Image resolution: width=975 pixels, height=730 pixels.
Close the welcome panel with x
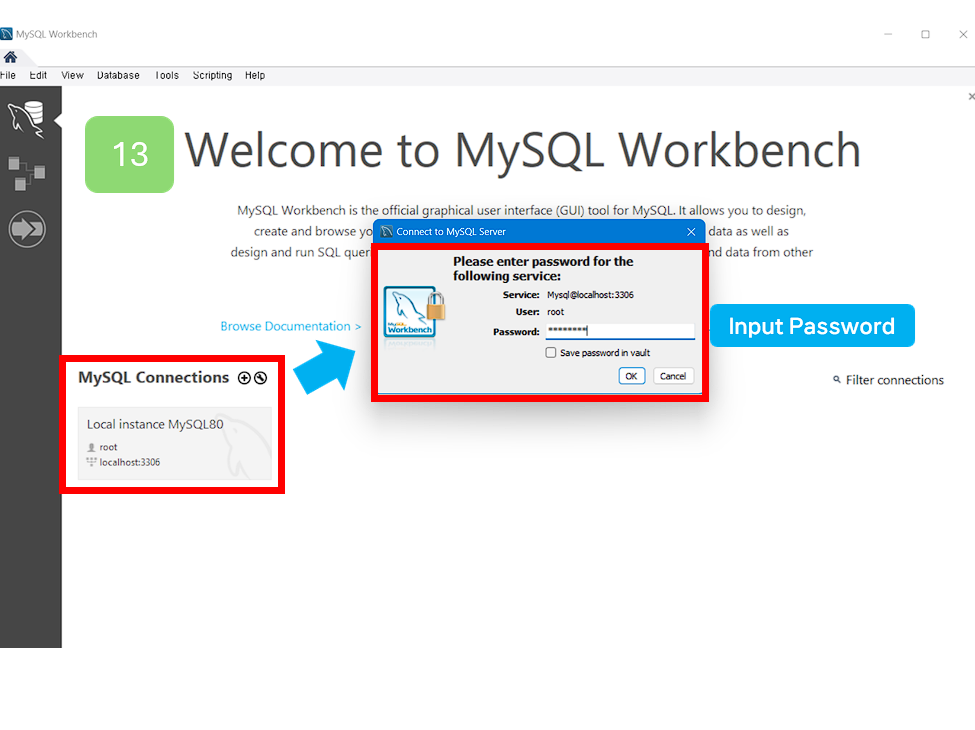coord(971,96)
